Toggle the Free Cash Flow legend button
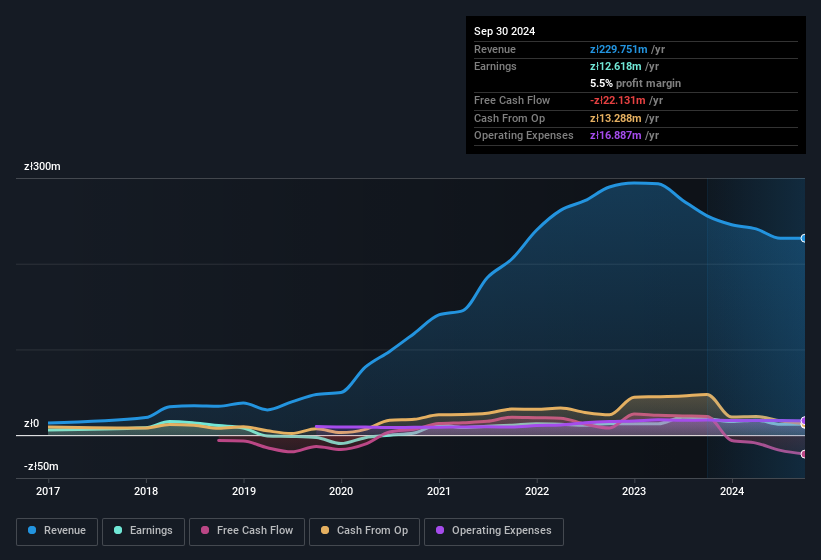Image resolution: width=821 pixels, height=560 pixels. pos(247,531)
